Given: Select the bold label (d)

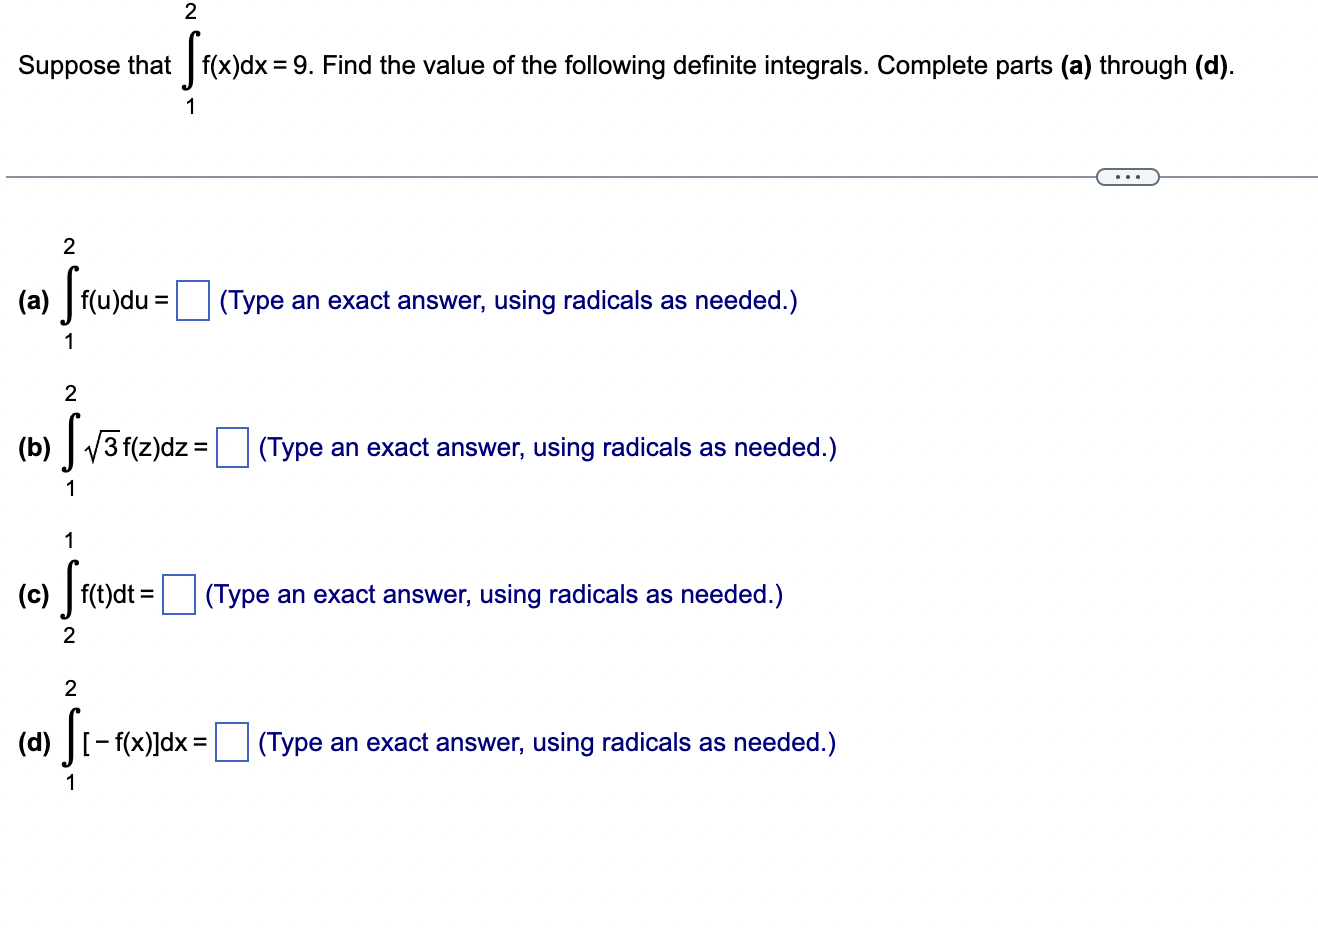Looking at the screenshot, I should [35, 743].
